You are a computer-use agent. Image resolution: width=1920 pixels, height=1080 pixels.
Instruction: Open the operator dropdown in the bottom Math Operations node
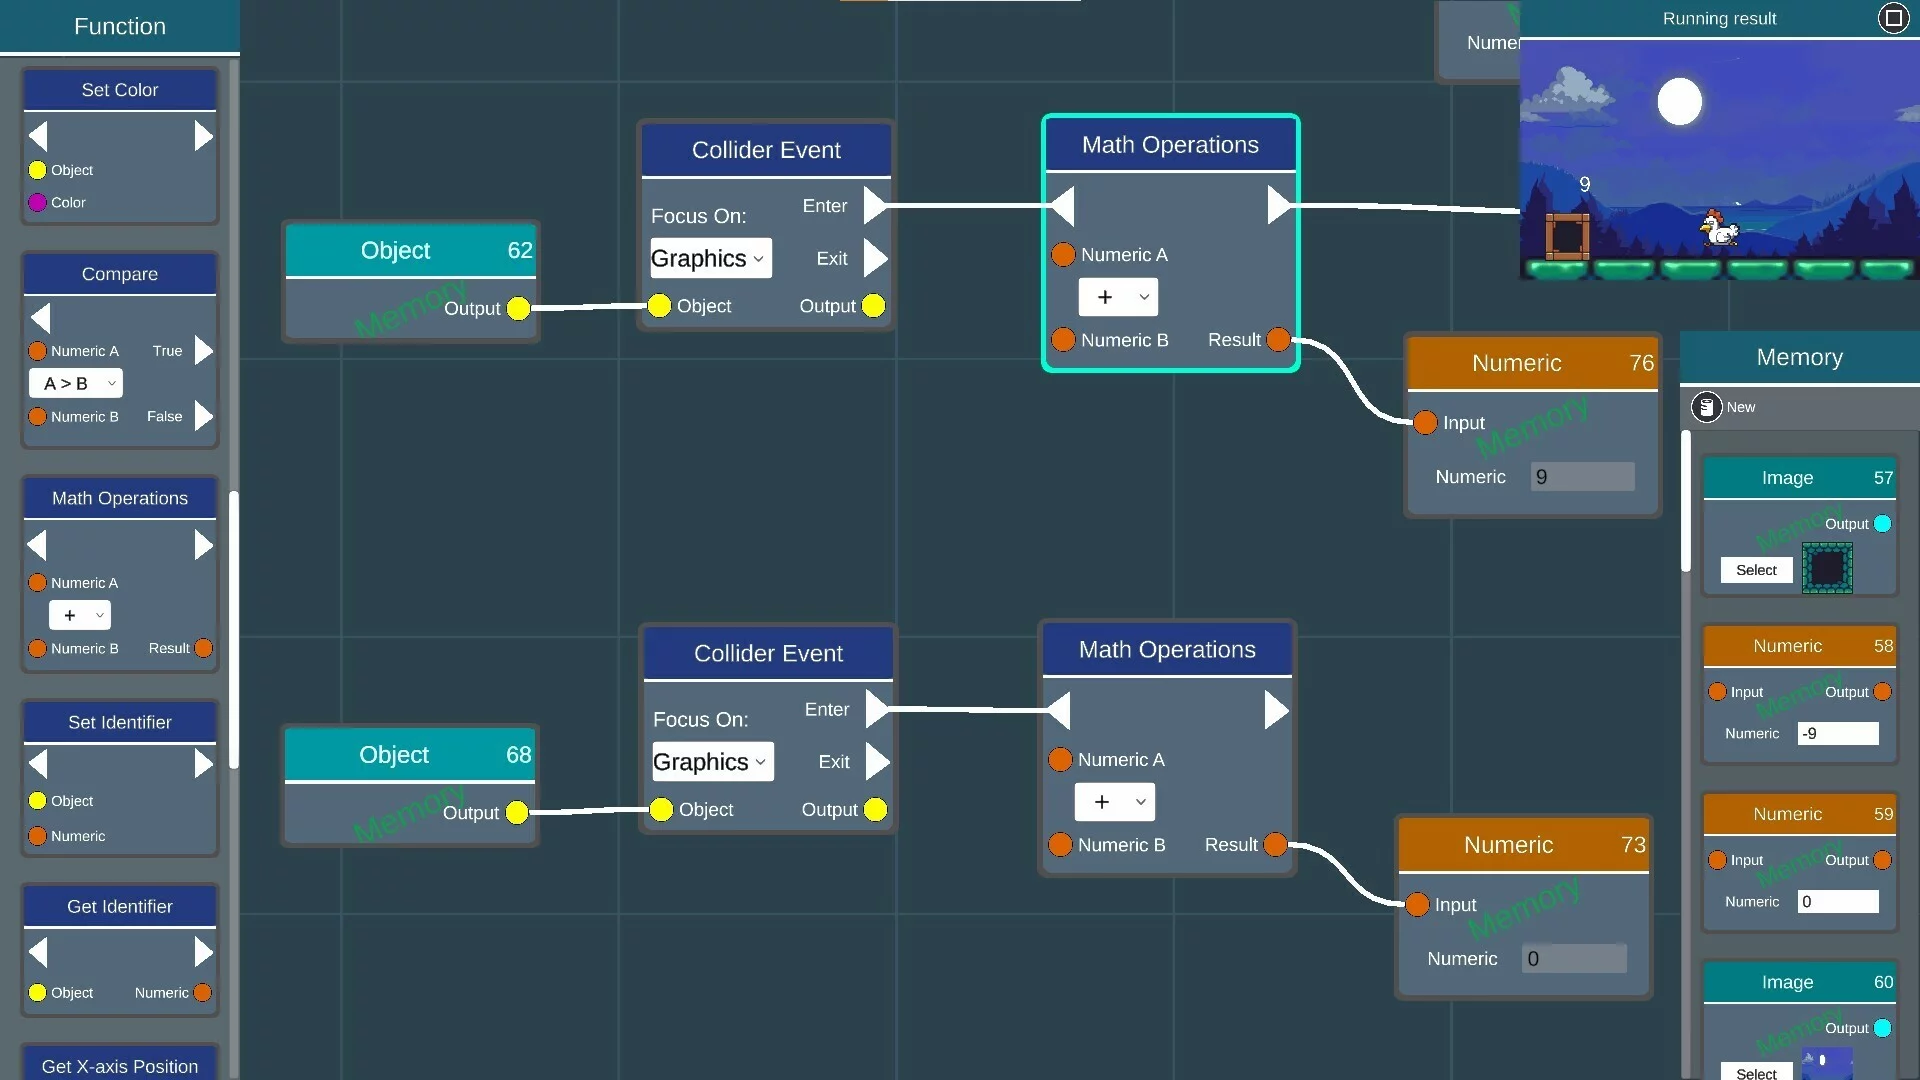pyautogui.click(x=1115, y=802)
